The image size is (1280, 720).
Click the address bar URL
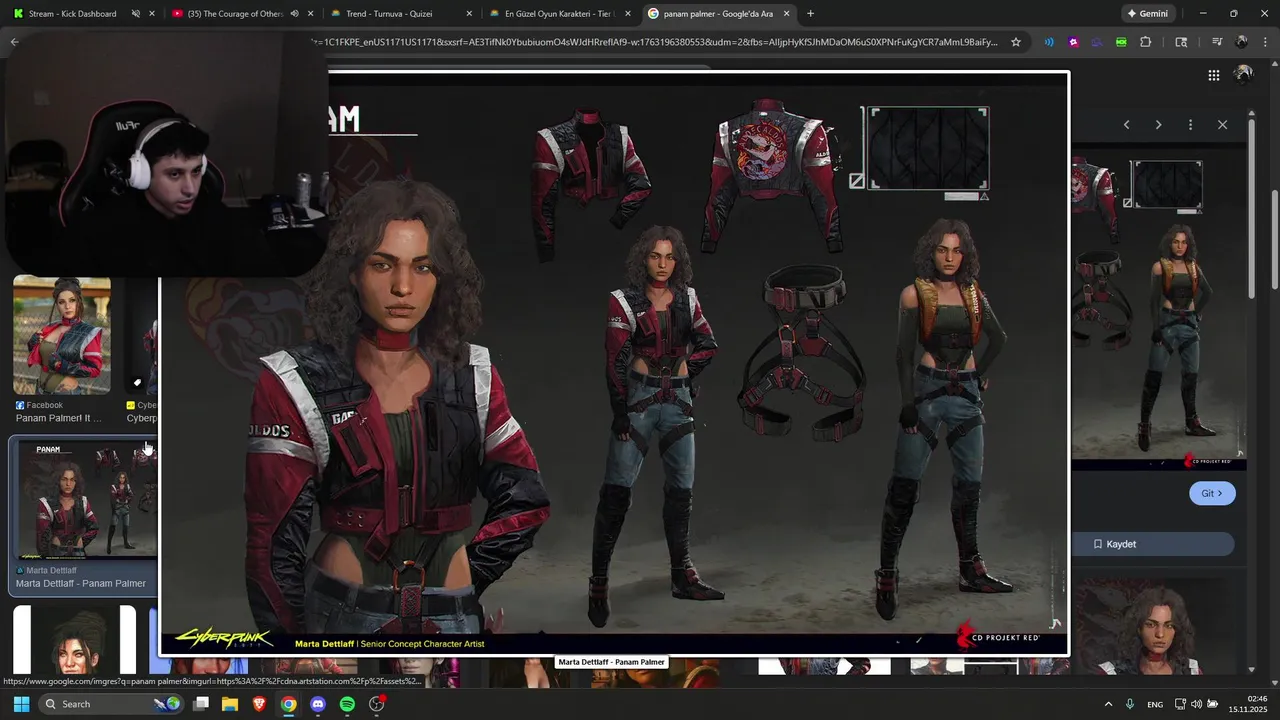click(x=654, y=42)
